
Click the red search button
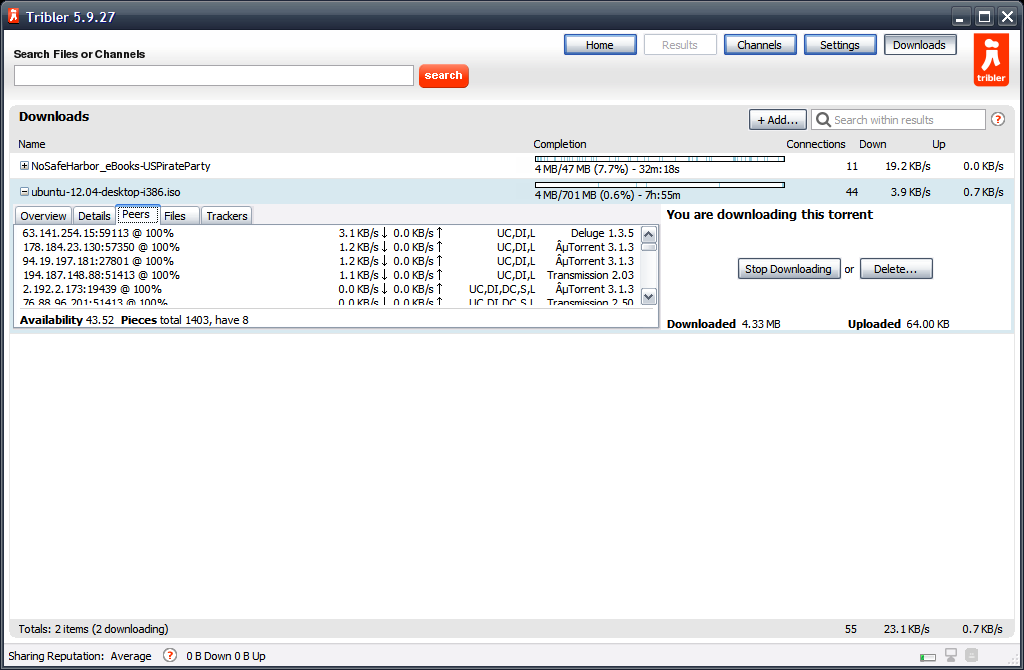pos(443,76)
